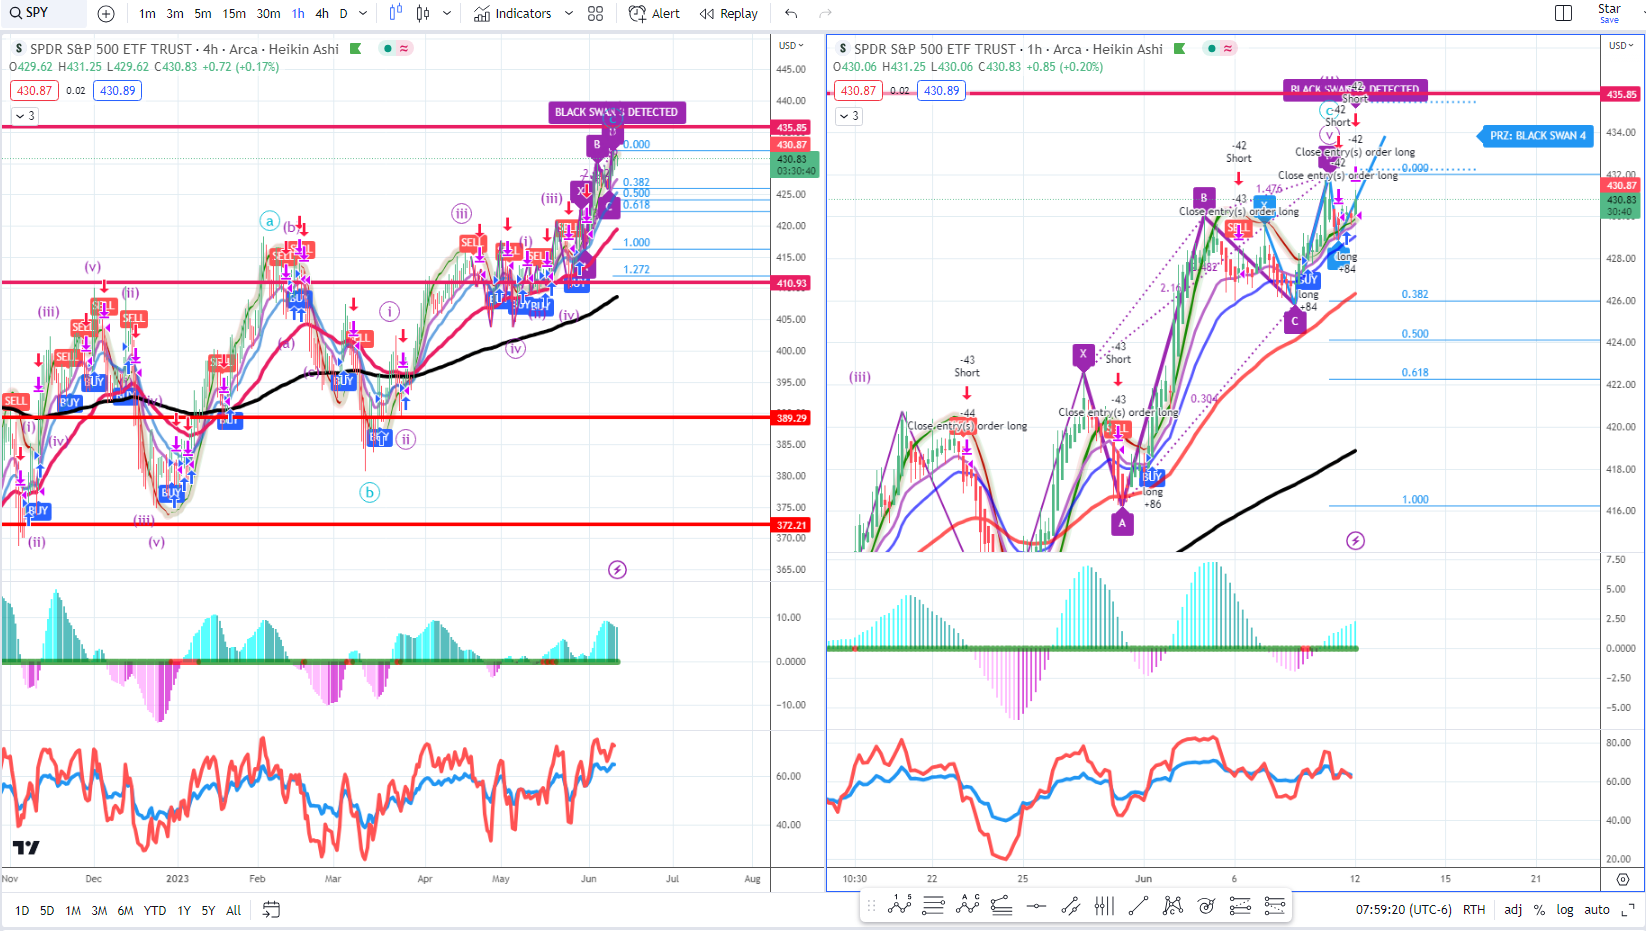
Task: Open the SPY symbol search
Action: [42, 13]
